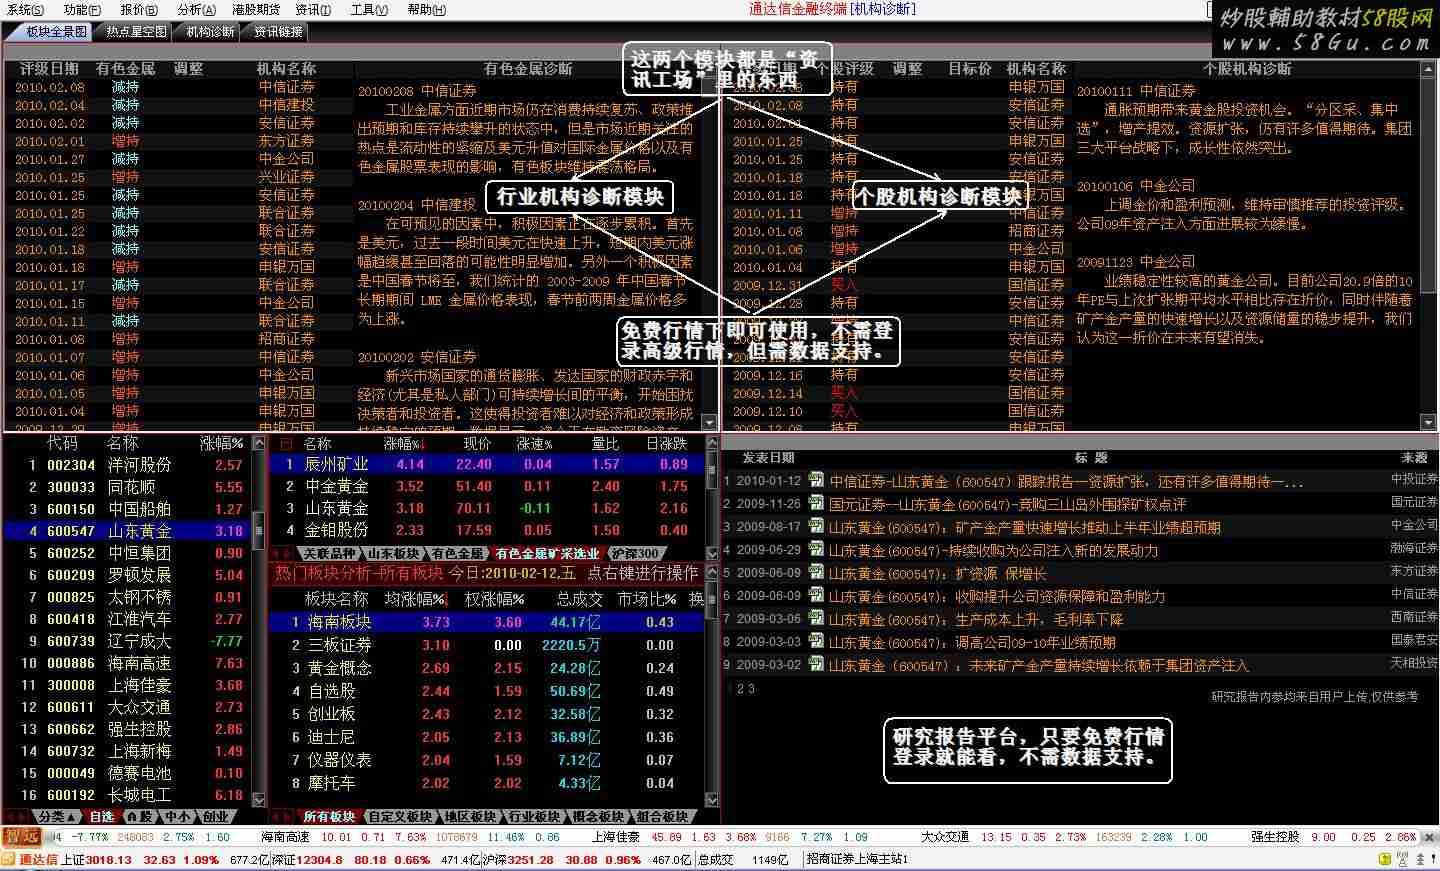This screenshot has width=1440, height=871.
Task: Select the A股 tab in stock list
Action: pyautogui.click(x=139, y=817)
